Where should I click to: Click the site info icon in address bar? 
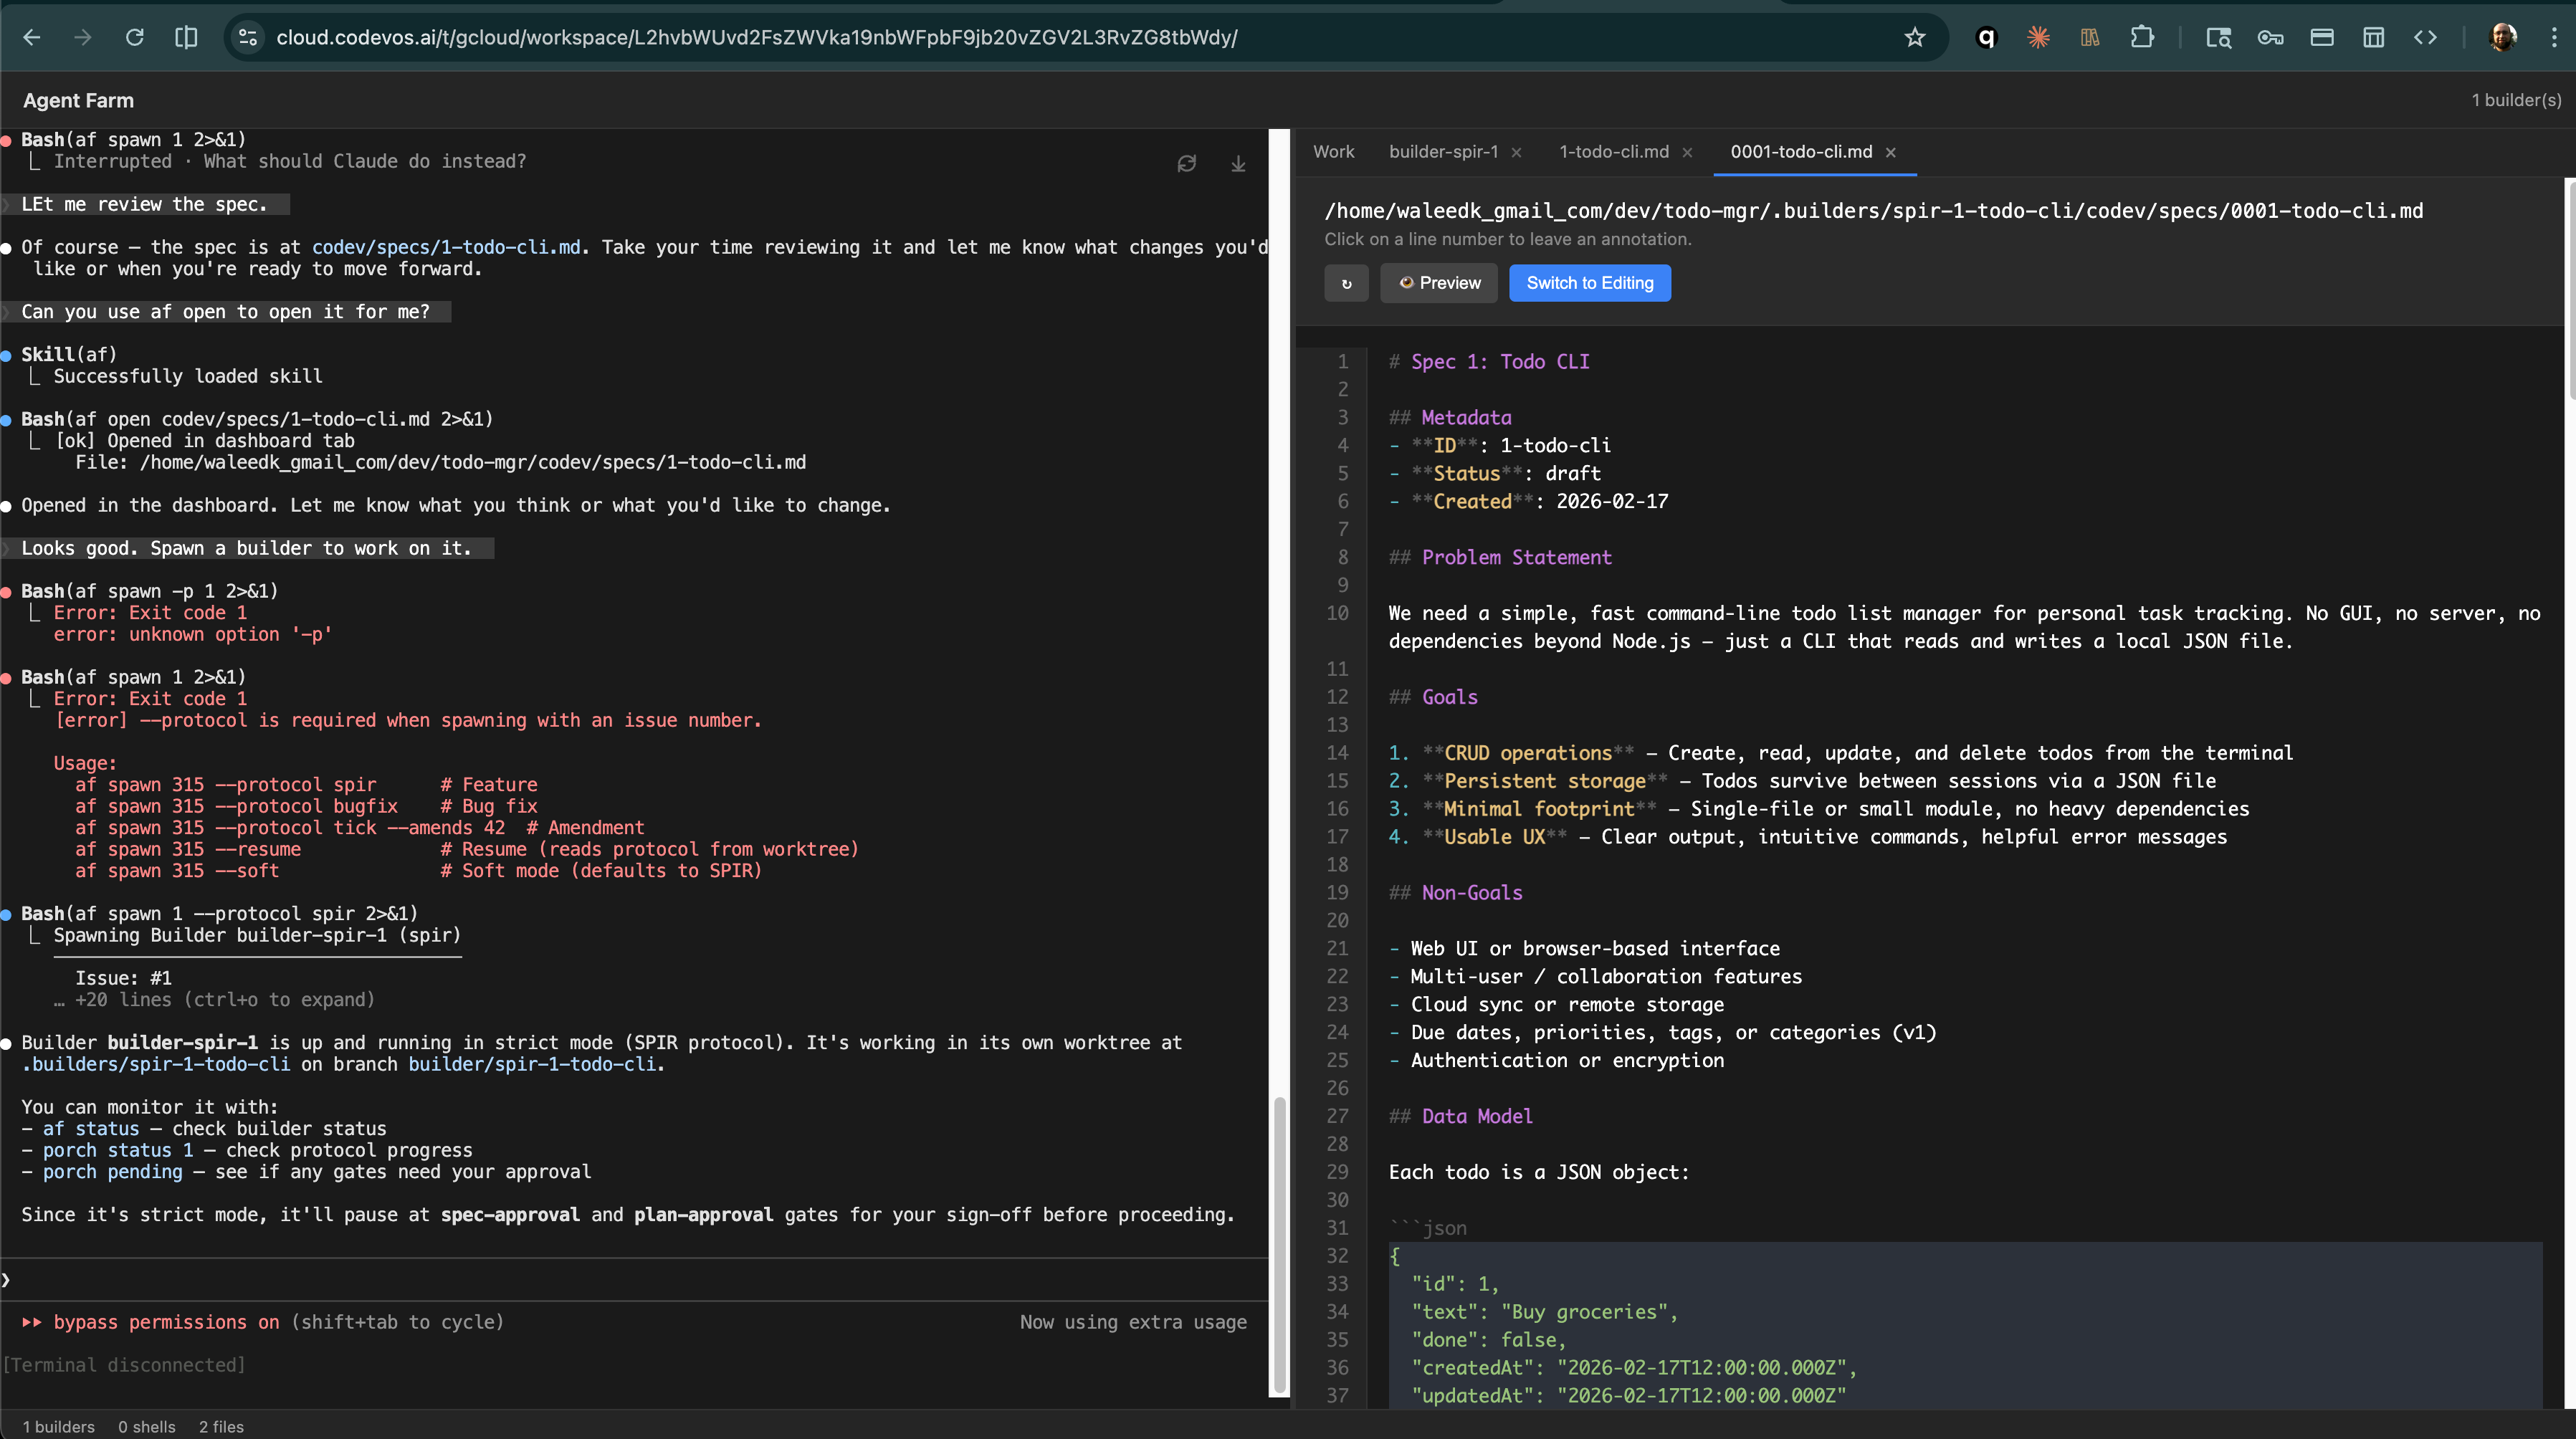247,37
